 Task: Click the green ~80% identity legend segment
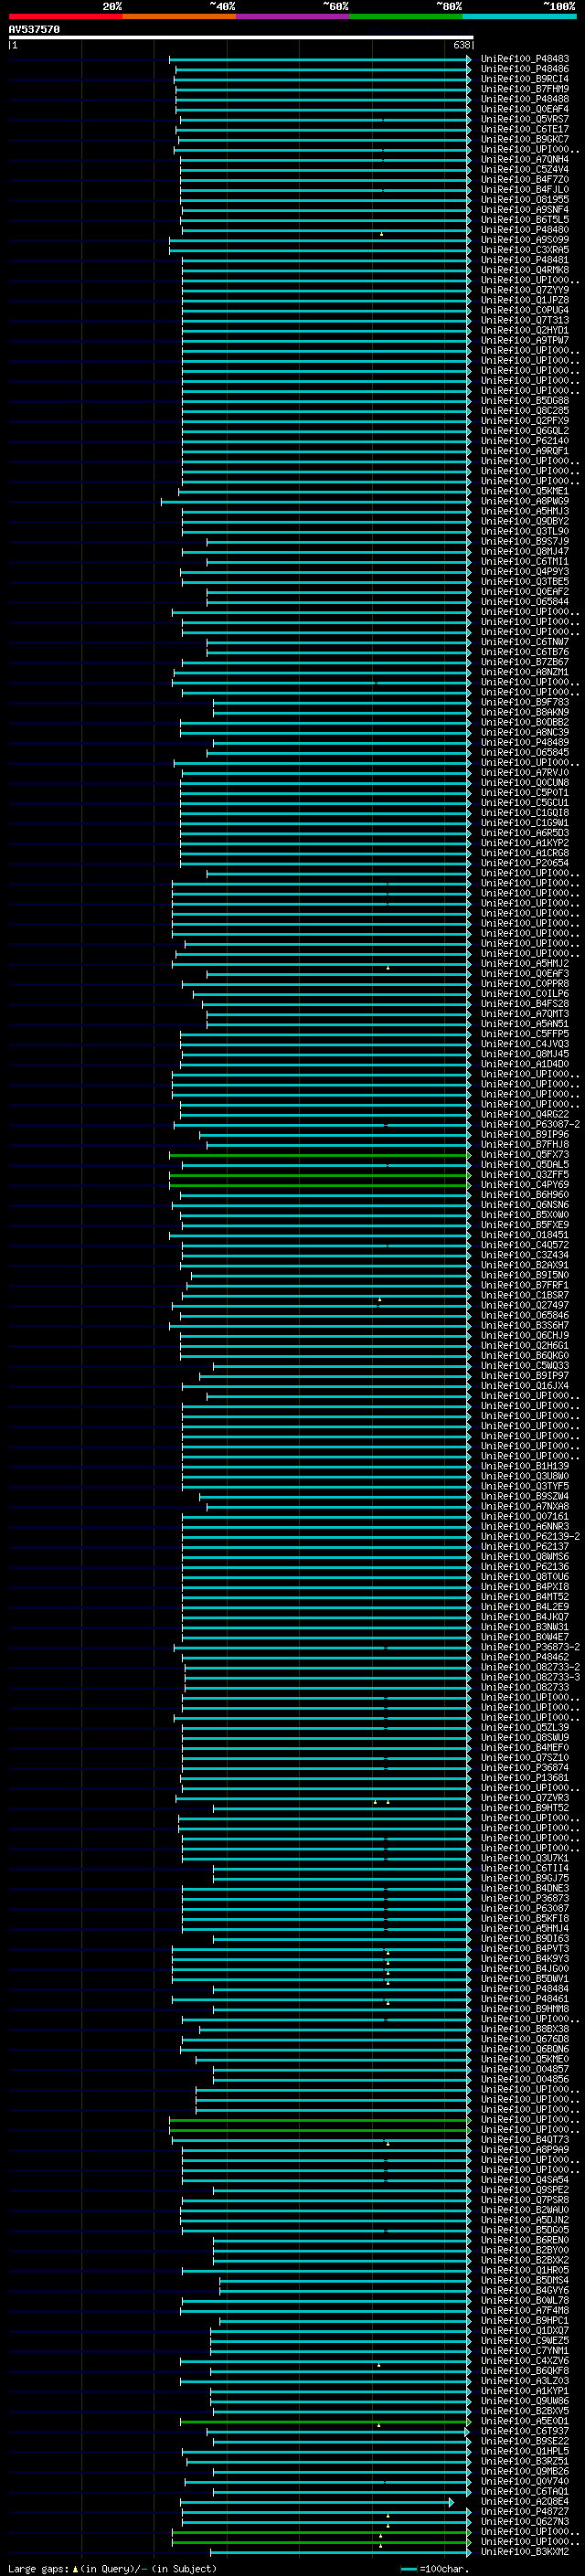406,17
